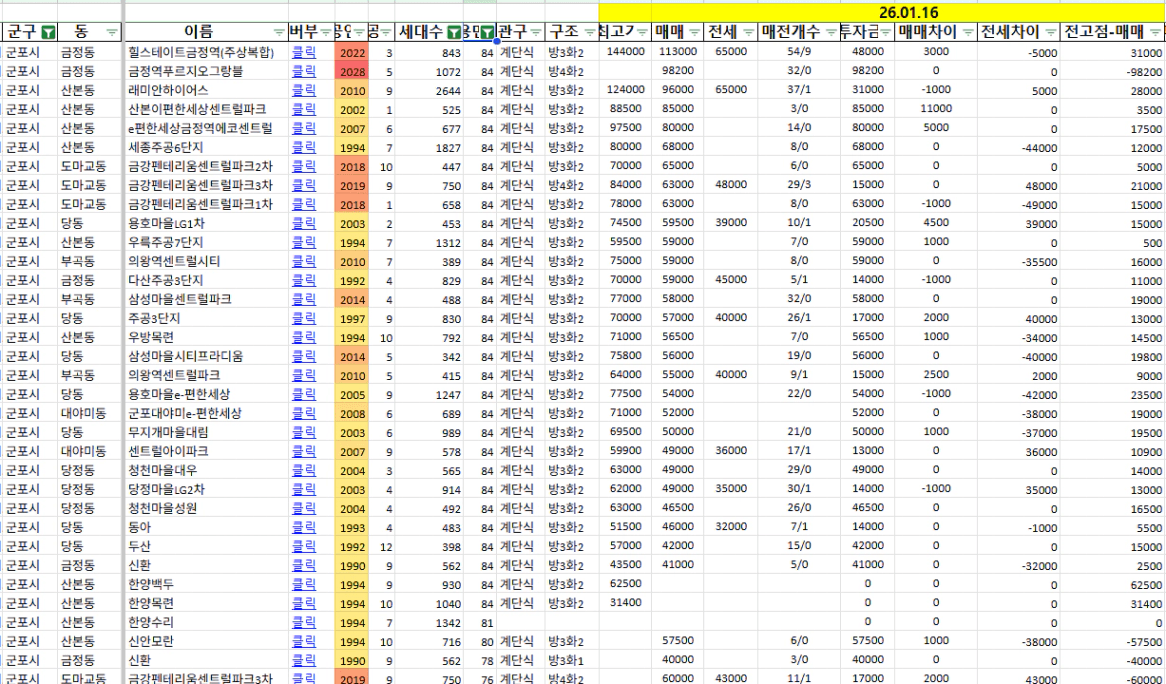Follow the 클릭 link for 래미안하이어스
The width and height of the screenshot is (1166, 684).
point(303,91)
